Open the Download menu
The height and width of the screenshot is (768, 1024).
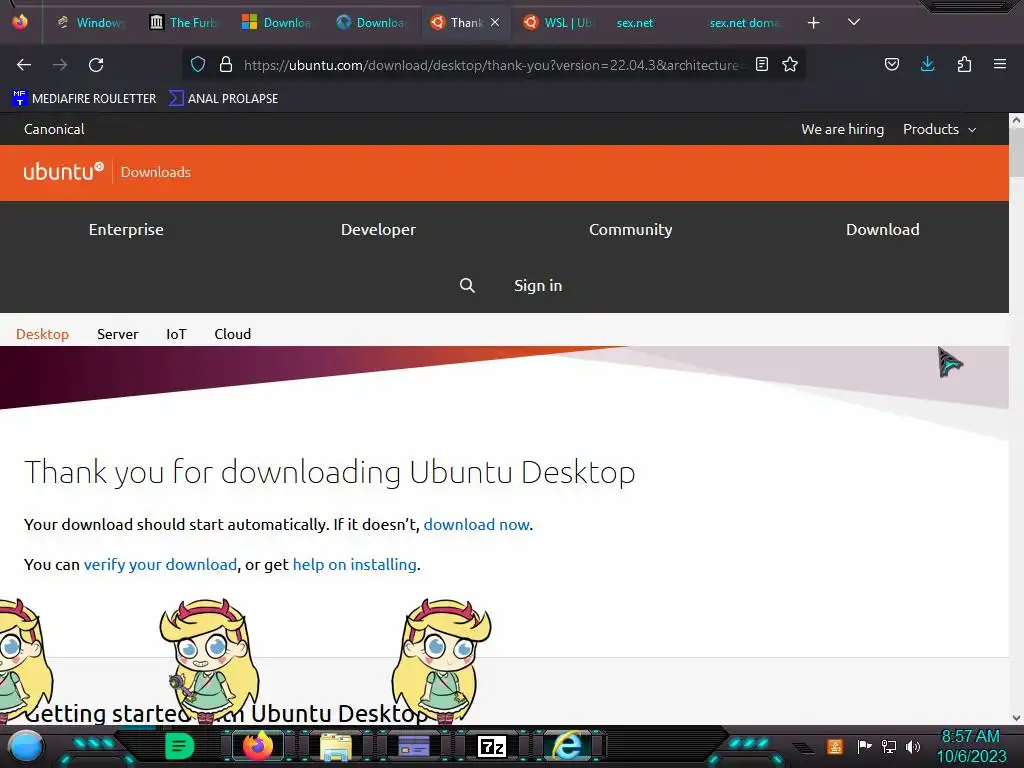click(x=882, y=229)
